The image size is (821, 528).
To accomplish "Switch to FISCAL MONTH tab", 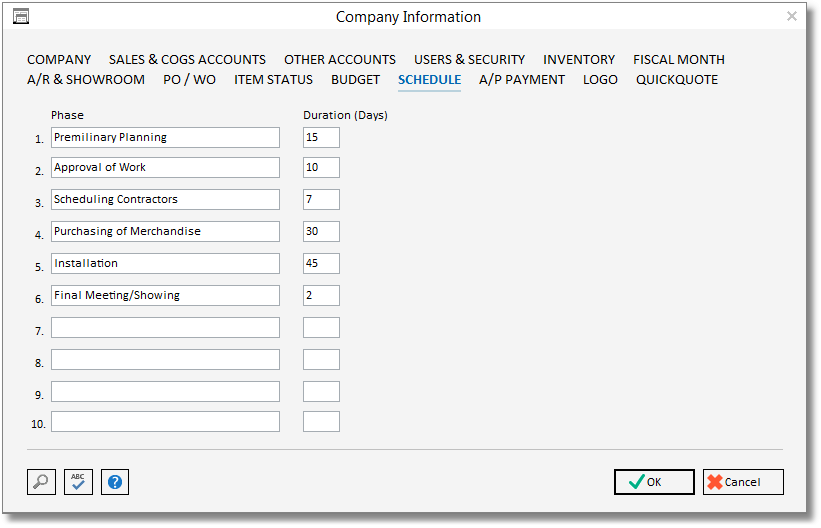I will 679,60.
